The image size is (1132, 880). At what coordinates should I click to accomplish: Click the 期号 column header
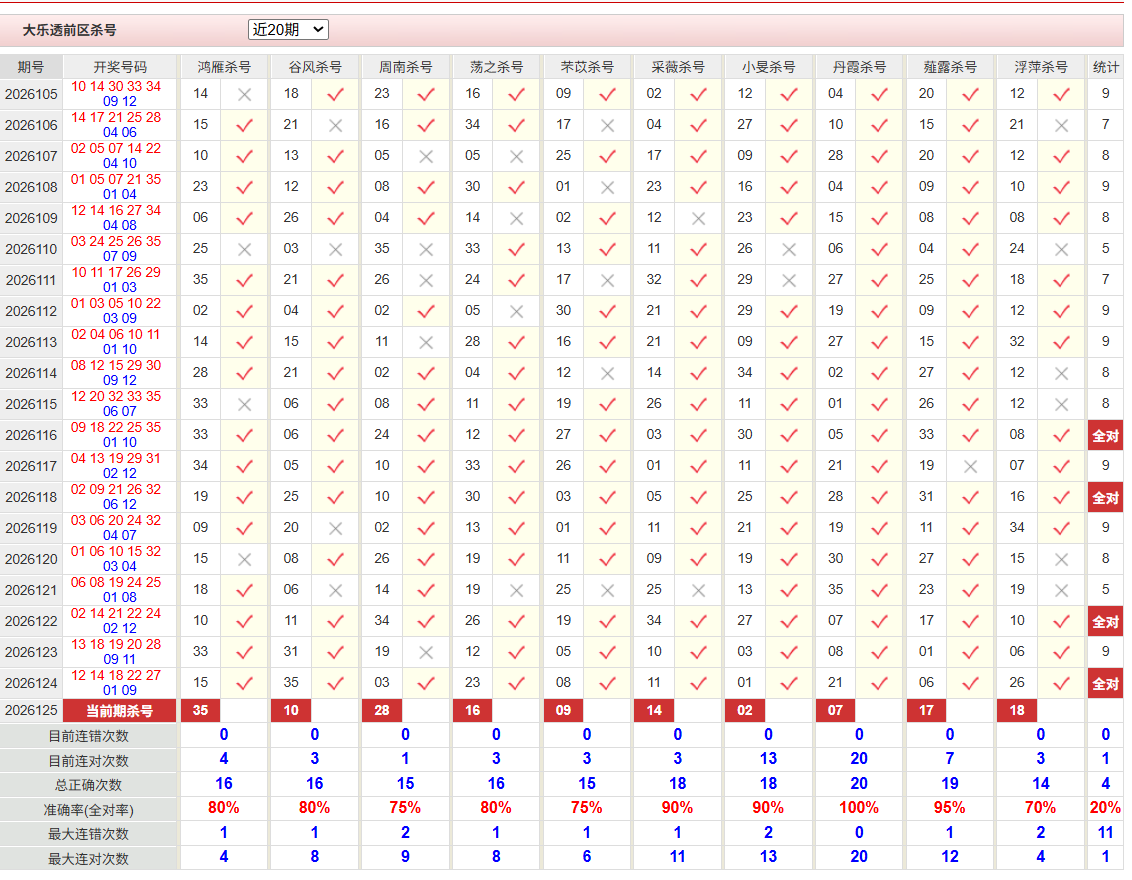click(x=31, y=67)
